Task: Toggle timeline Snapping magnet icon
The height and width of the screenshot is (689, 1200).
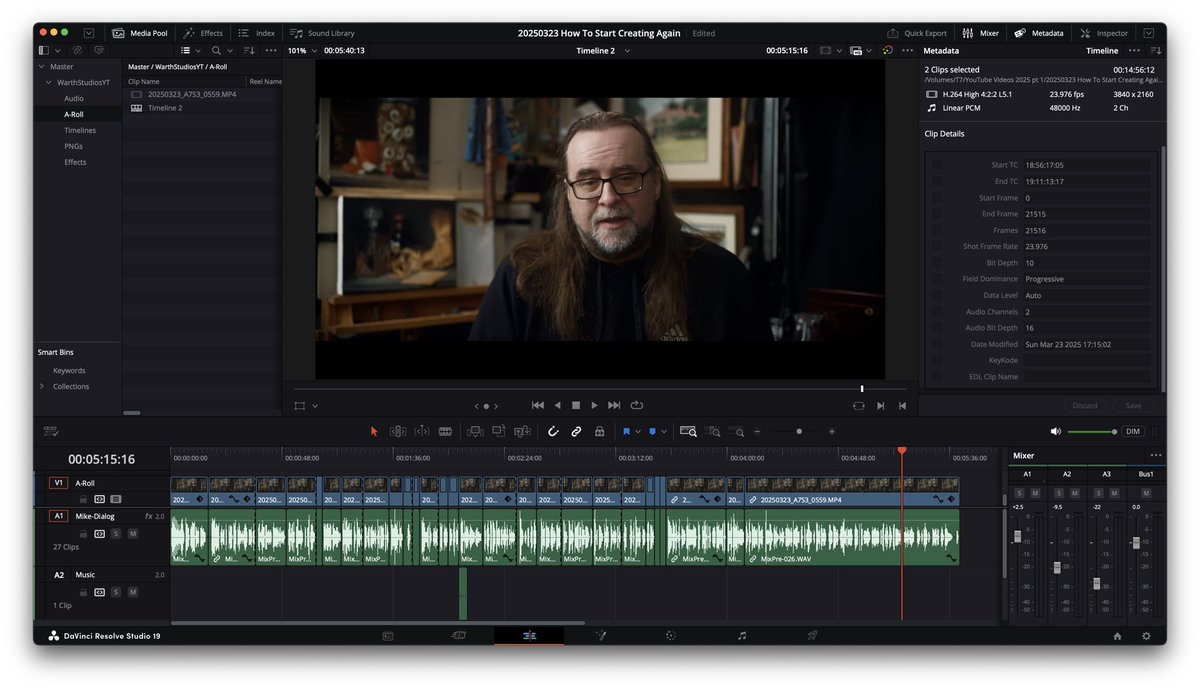Action: 553,431
